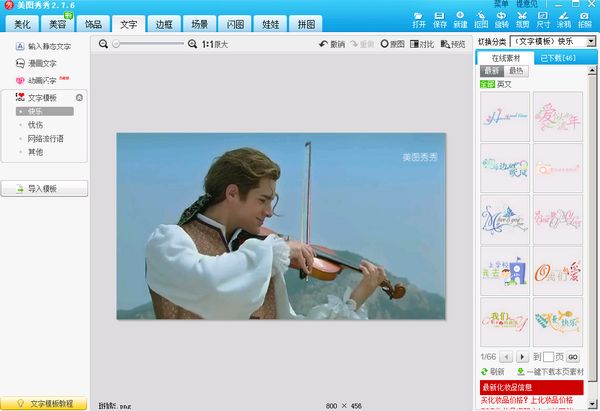This screenshot has width=600, height=411.
Task: Click the 撤销 (Undo) arrow
Action: coord(331,44)
